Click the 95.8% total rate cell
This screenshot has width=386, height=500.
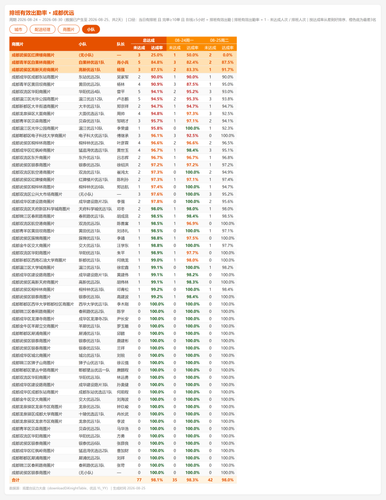(x=157, y=128)
